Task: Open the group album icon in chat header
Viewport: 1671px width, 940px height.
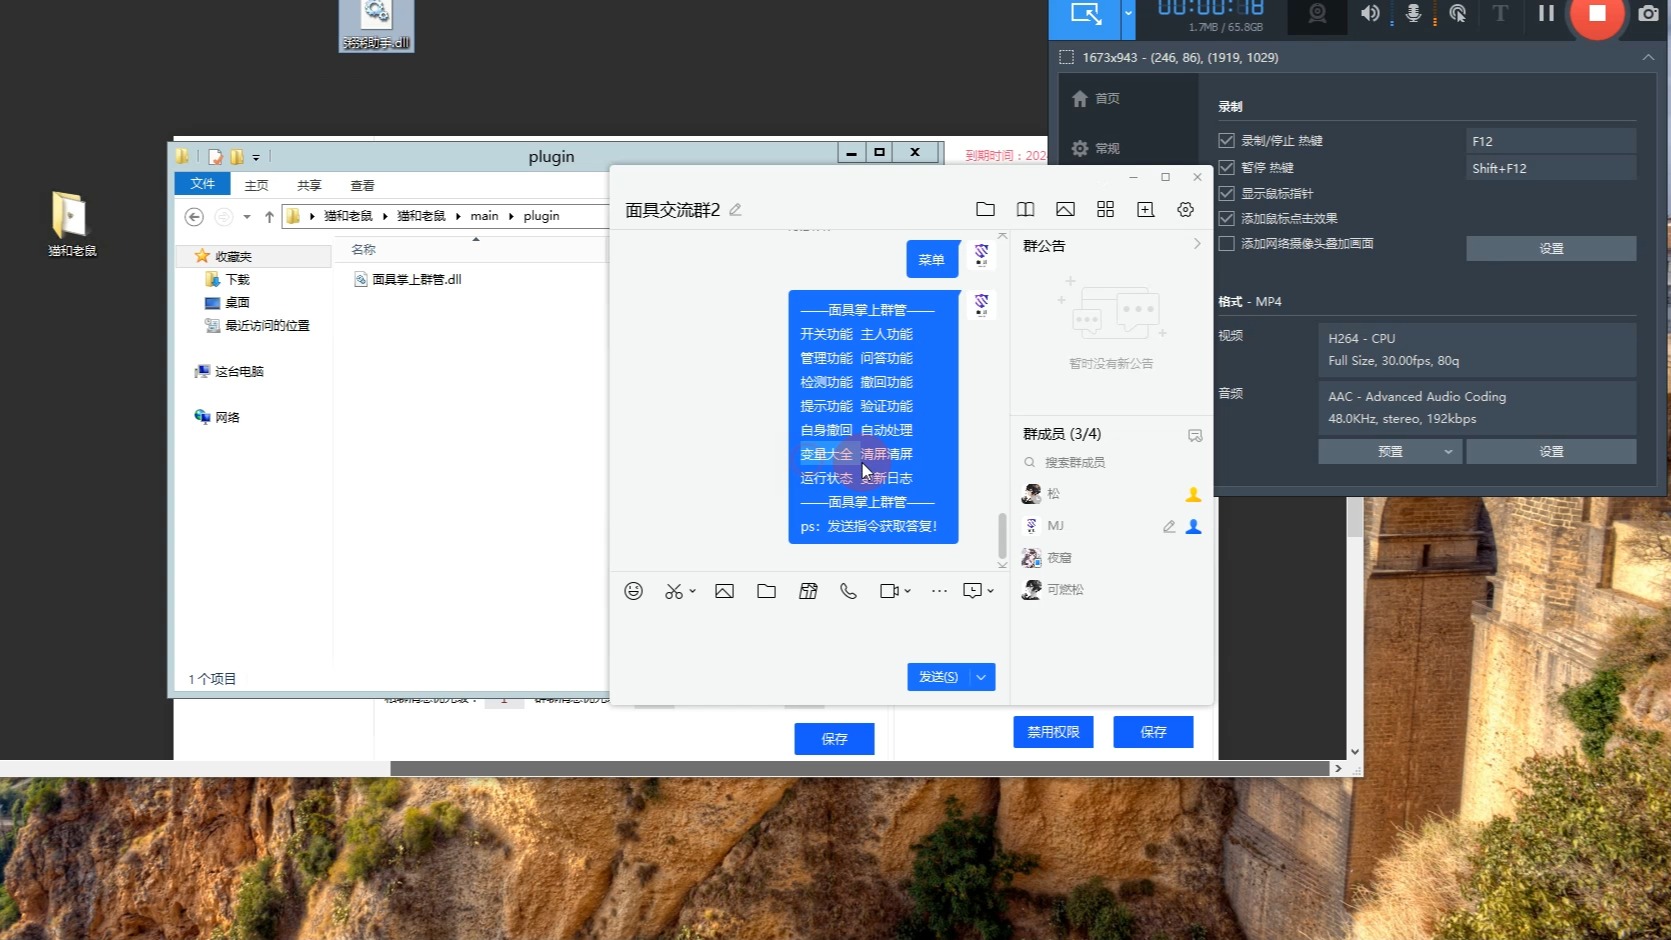Action: (x=1065, y=209)
